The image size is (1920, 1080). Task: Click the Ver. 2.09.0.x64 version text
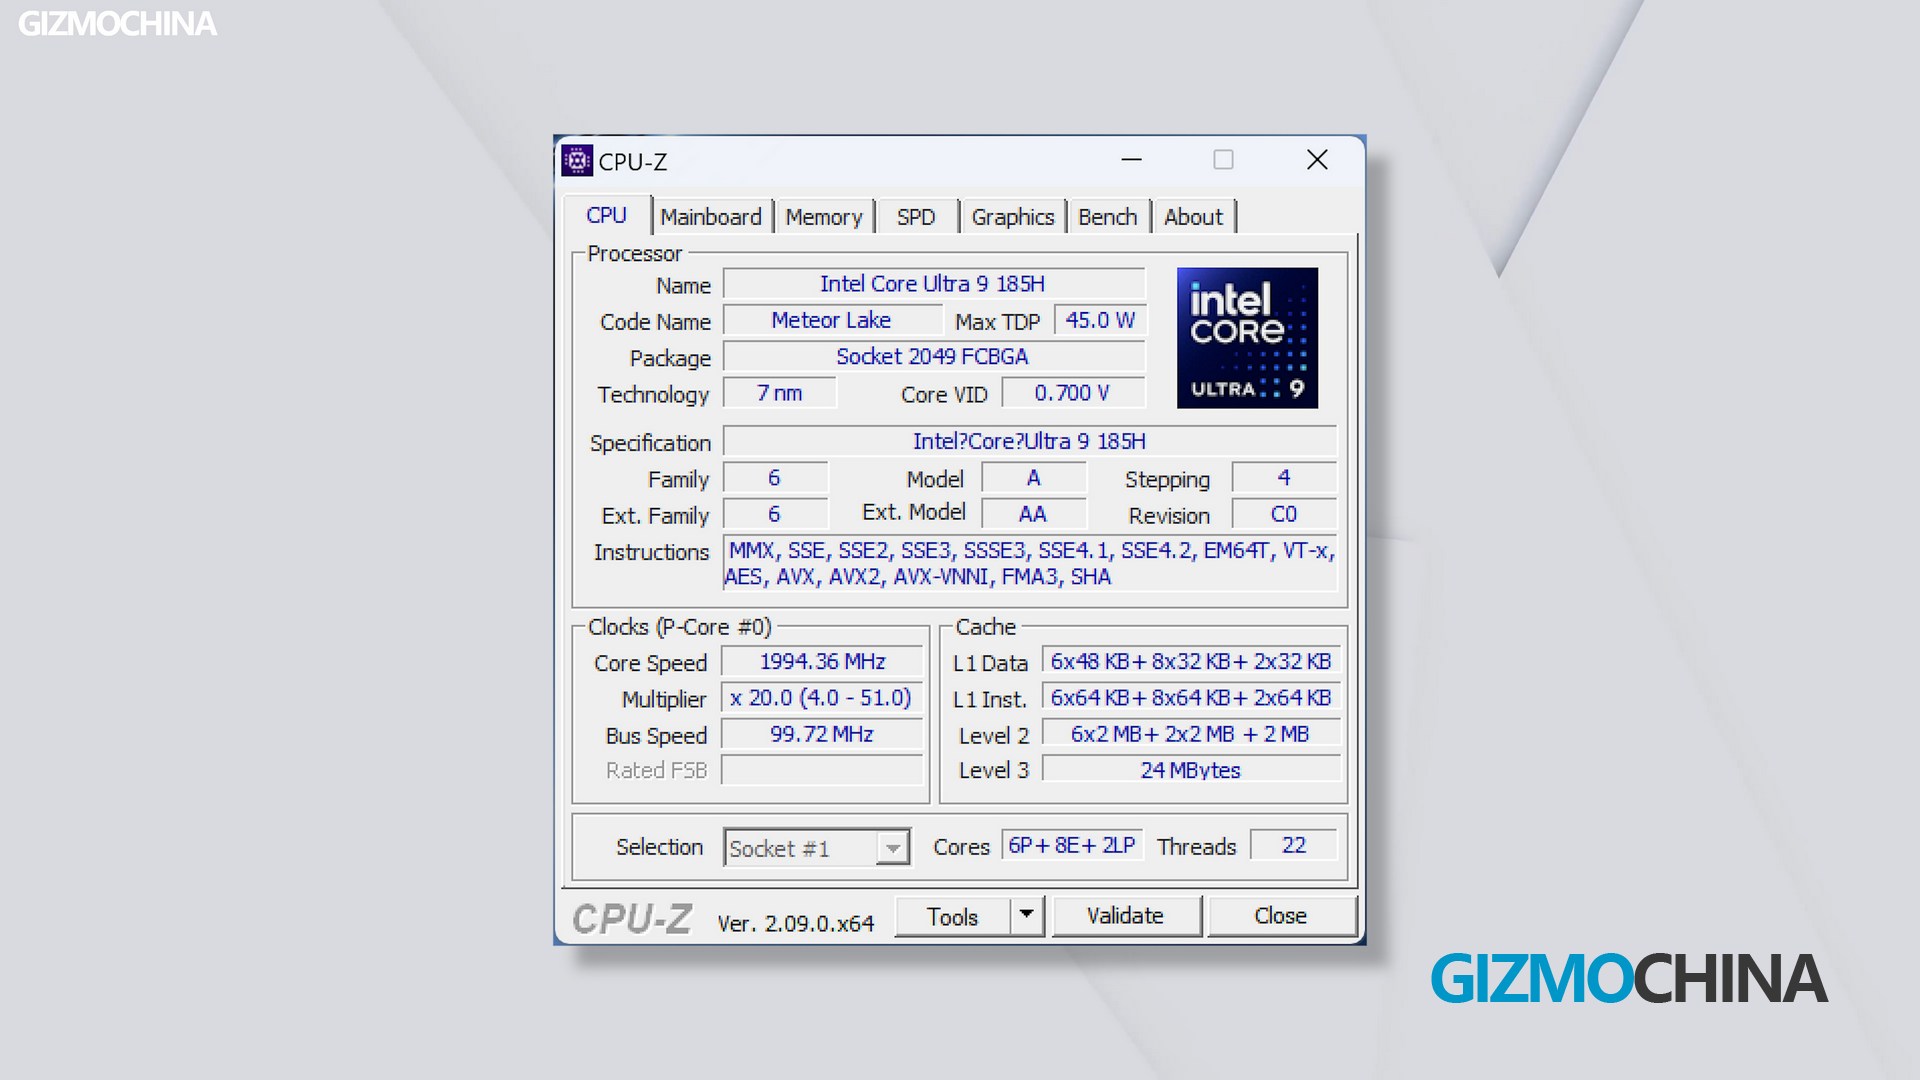tap(796, 924)
